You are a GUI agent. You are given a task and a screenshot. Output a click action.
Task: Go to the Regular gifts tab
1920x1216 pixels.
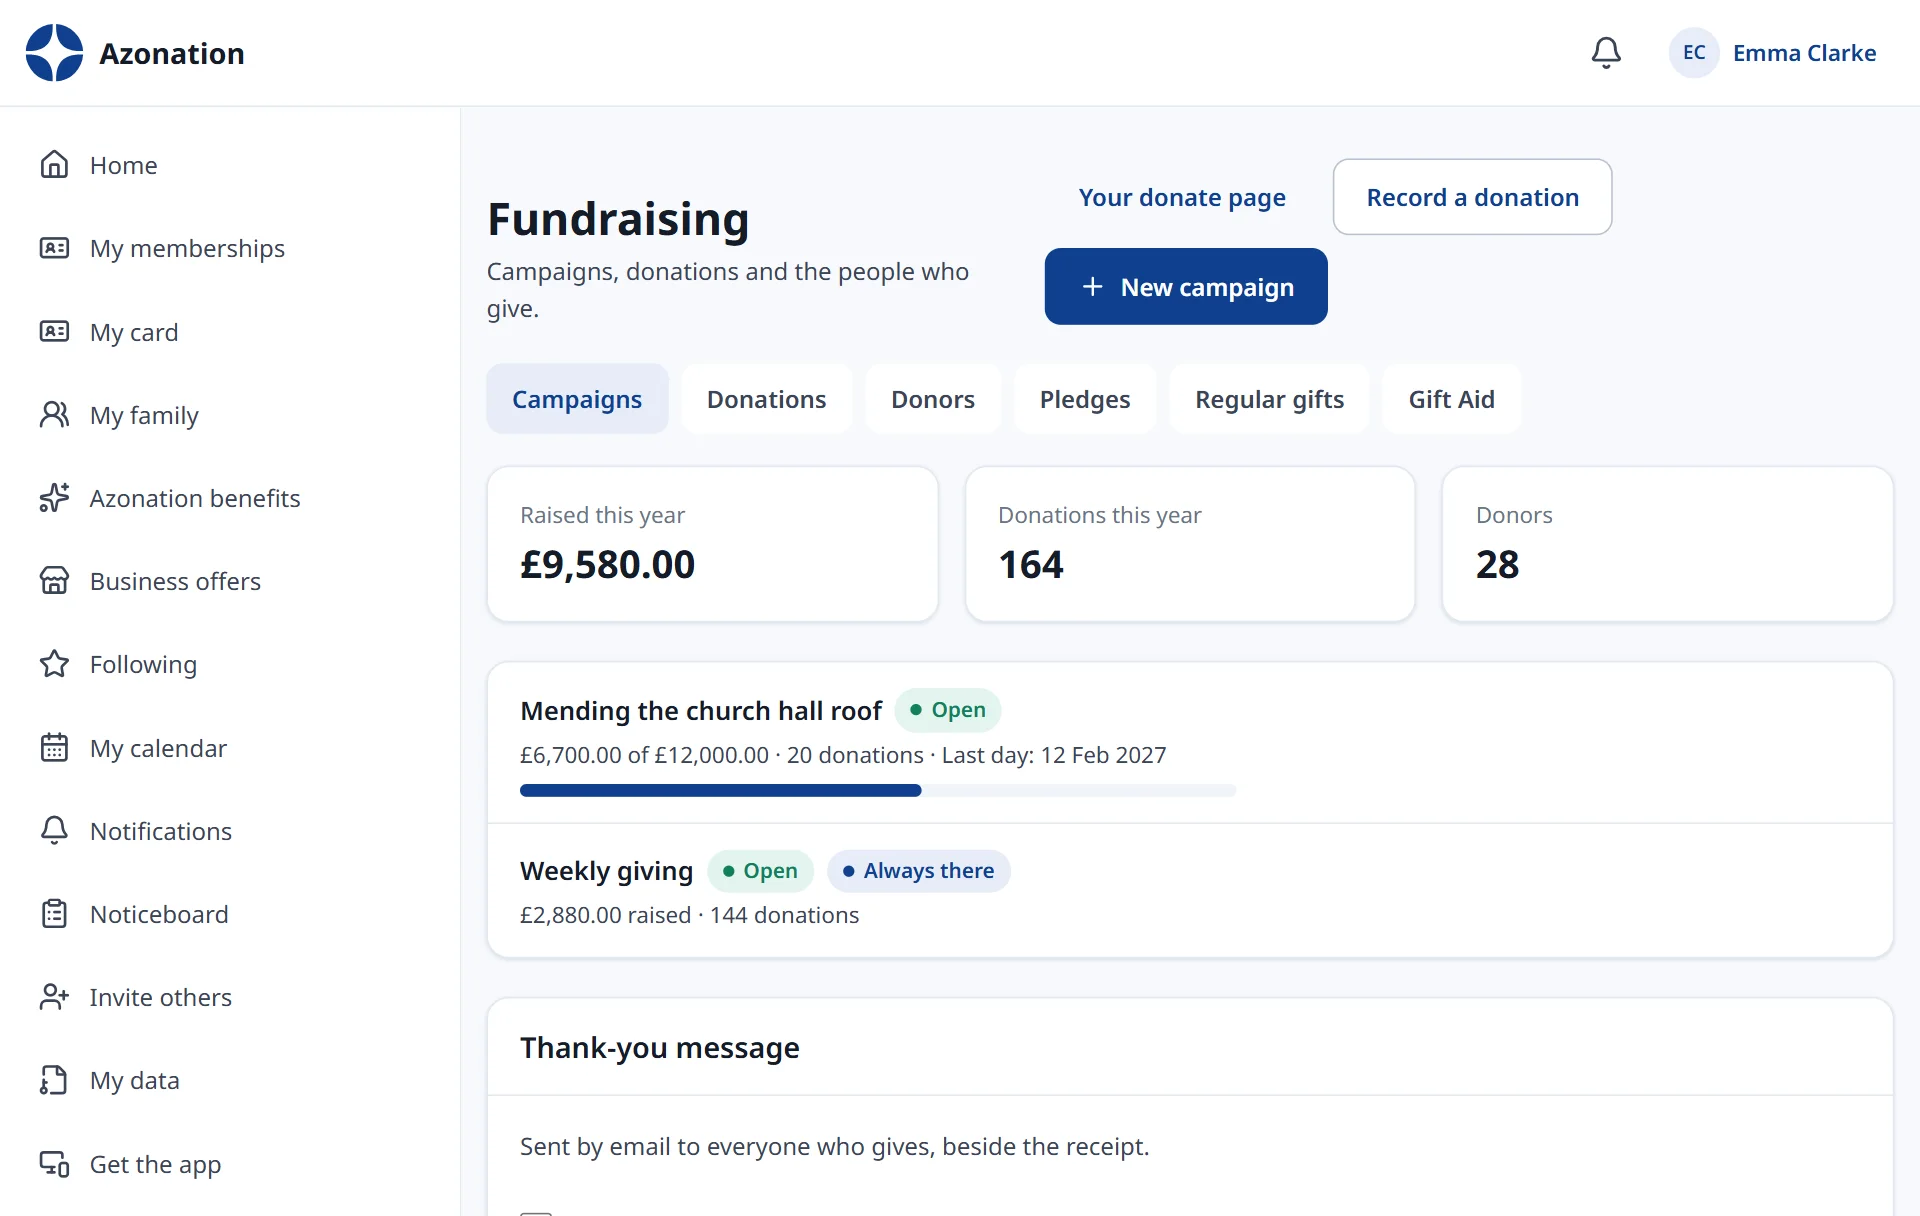pos(1269,399)
